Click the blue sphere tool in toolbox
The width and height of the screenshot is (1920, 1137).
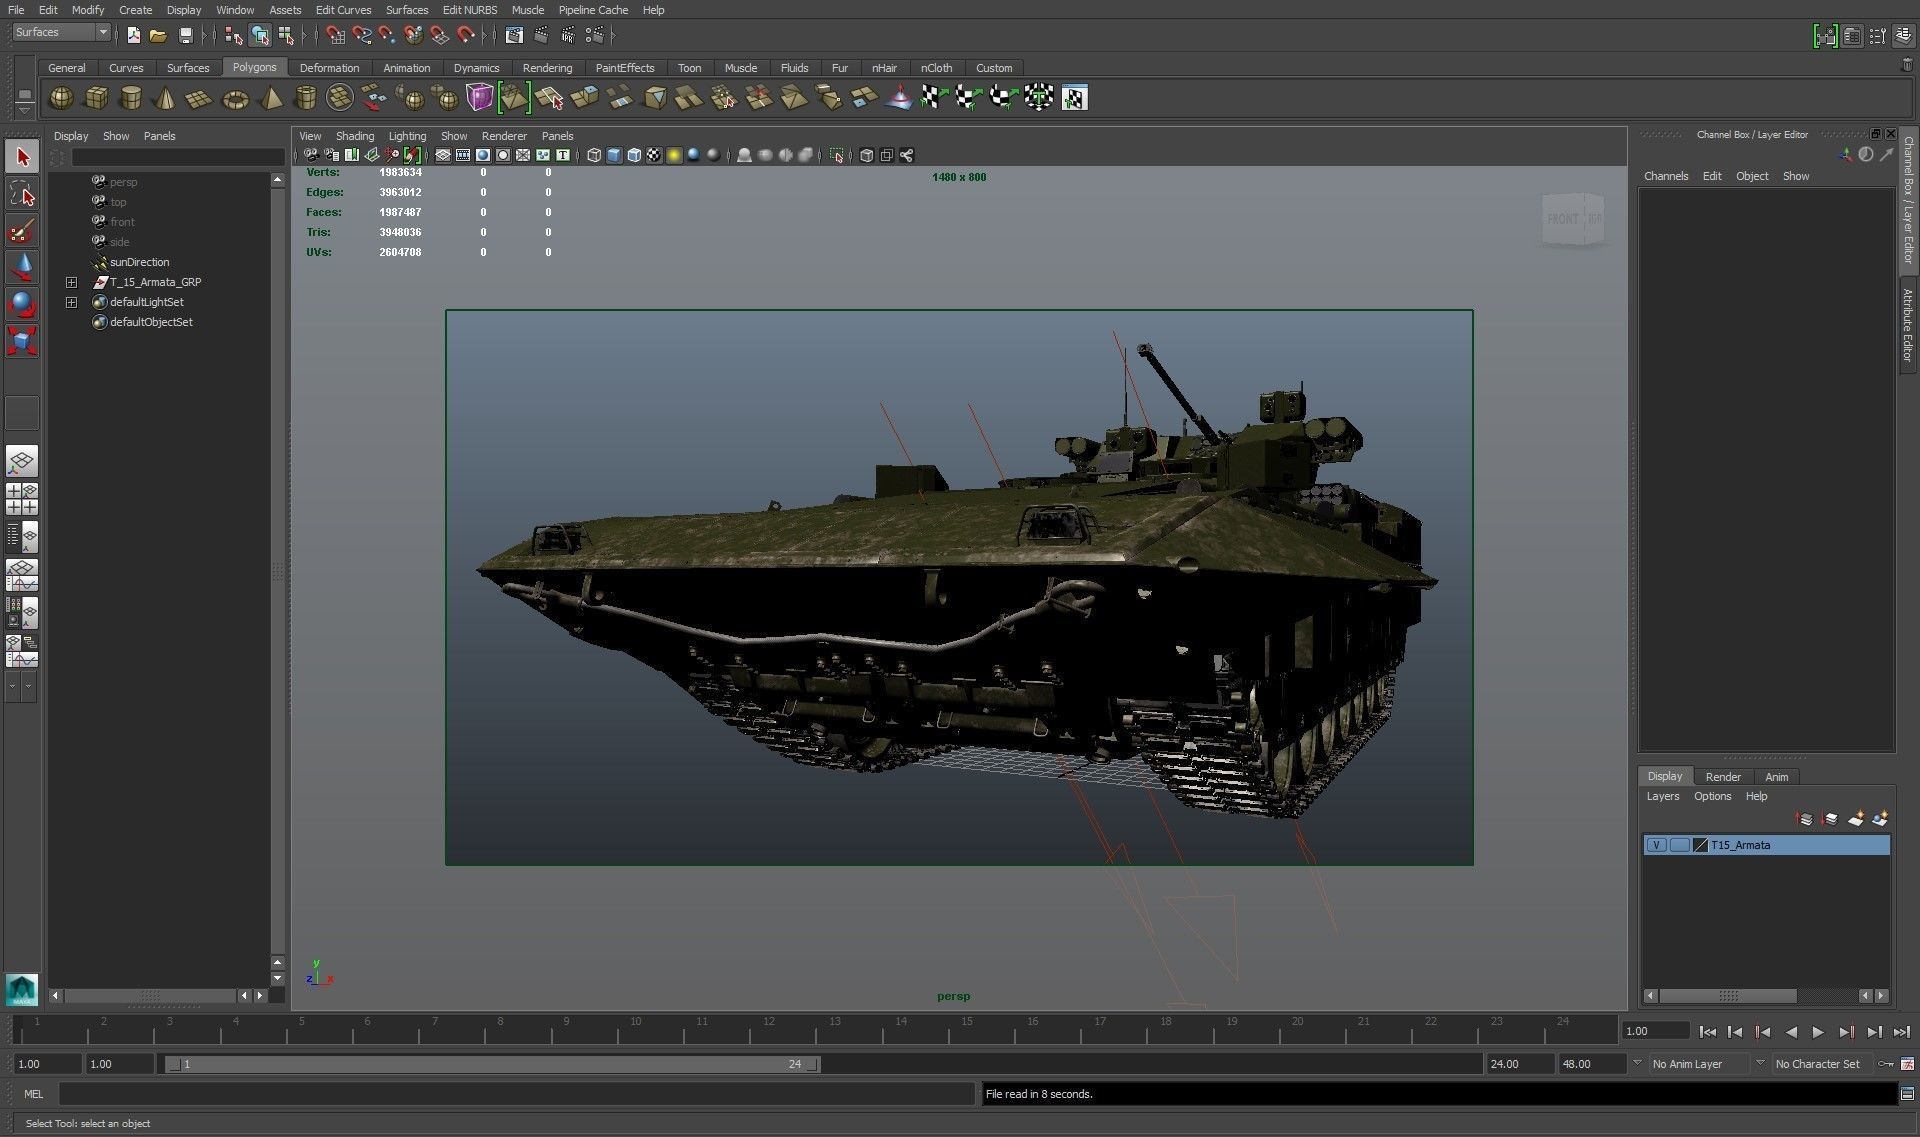[22, 304]
